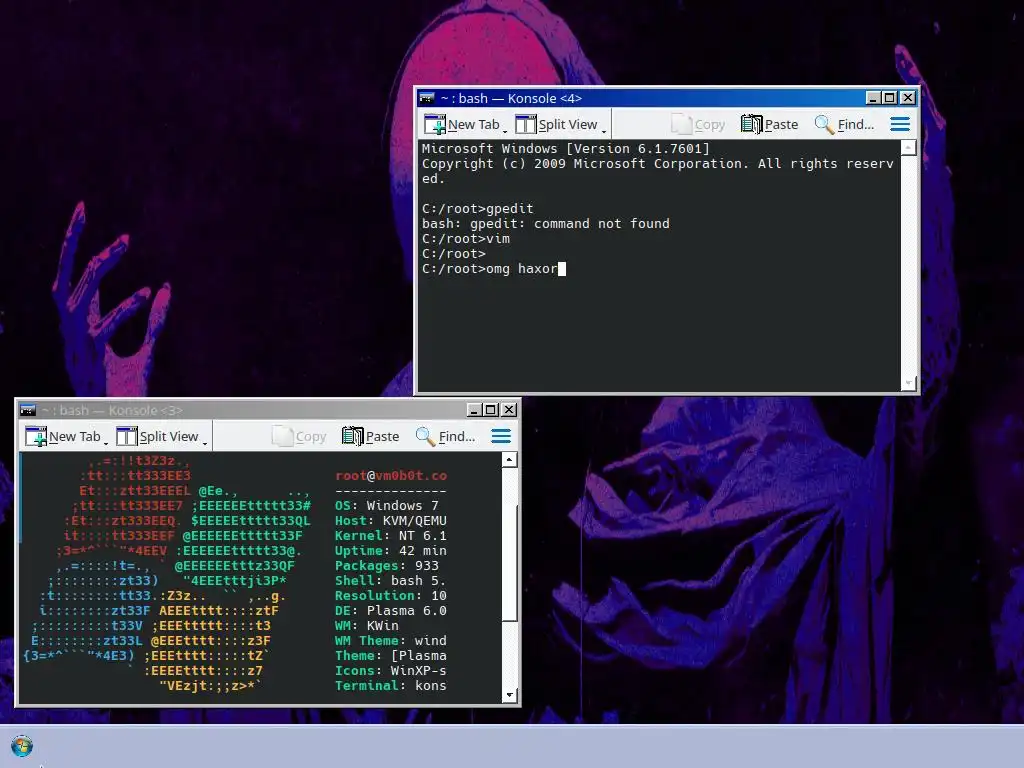Click "Icons: WinXP-s" line

click(391, 671)
